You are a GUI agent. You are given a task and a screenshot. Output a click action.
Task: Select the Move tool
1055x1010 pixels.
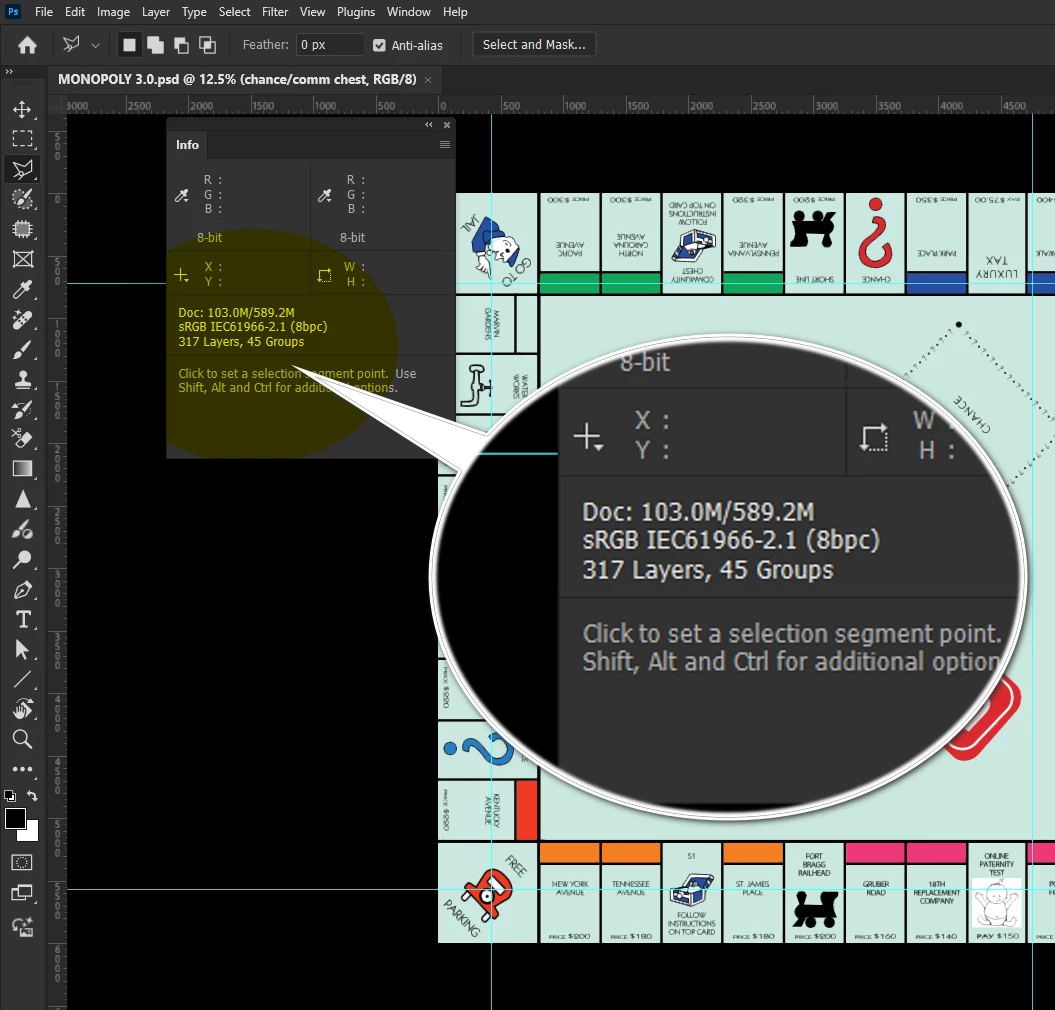[x=22, y=109]
